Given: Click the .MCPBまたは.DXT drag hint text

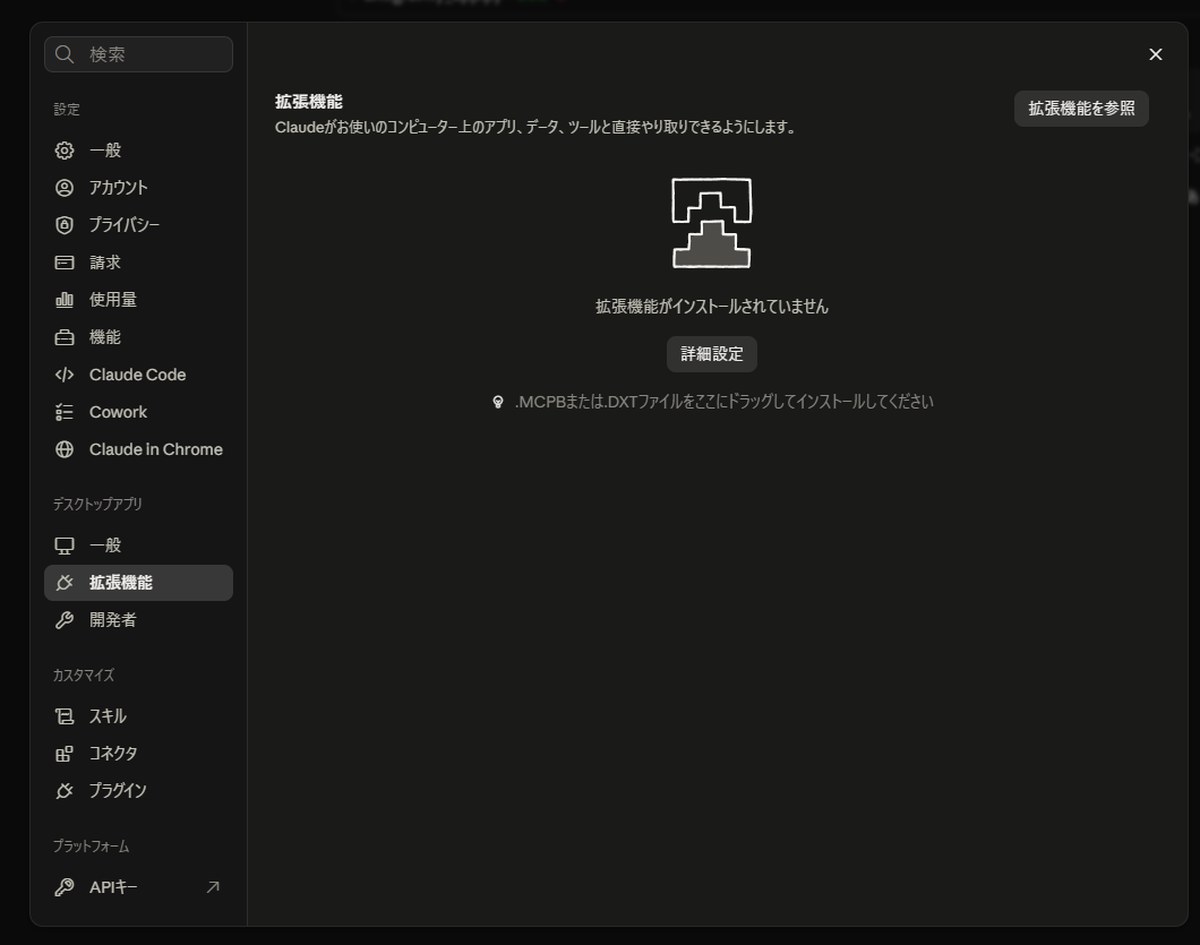Looking at the screenshot, I should [x=724, y=402].
